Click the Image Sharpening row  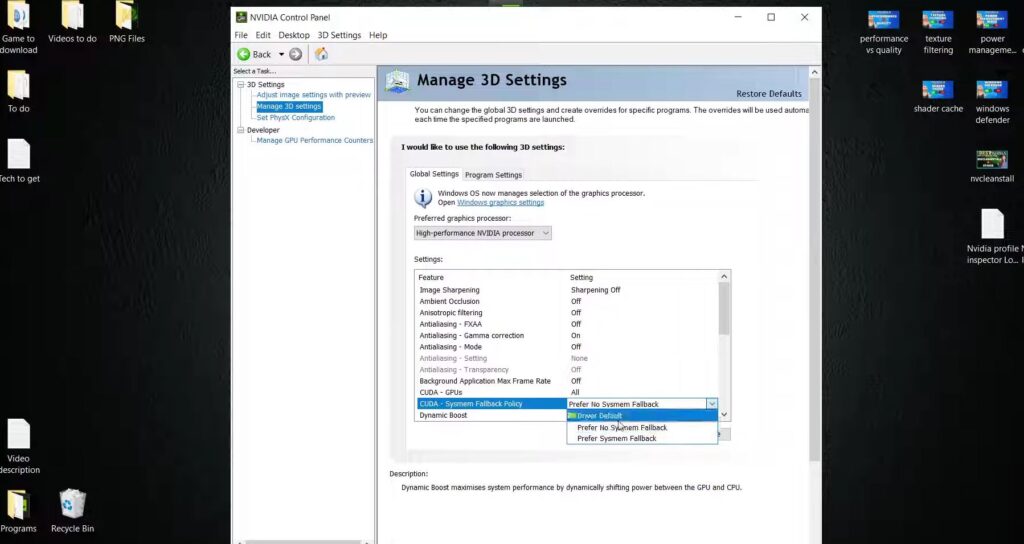pyautogui.click(x=568, y=290)
